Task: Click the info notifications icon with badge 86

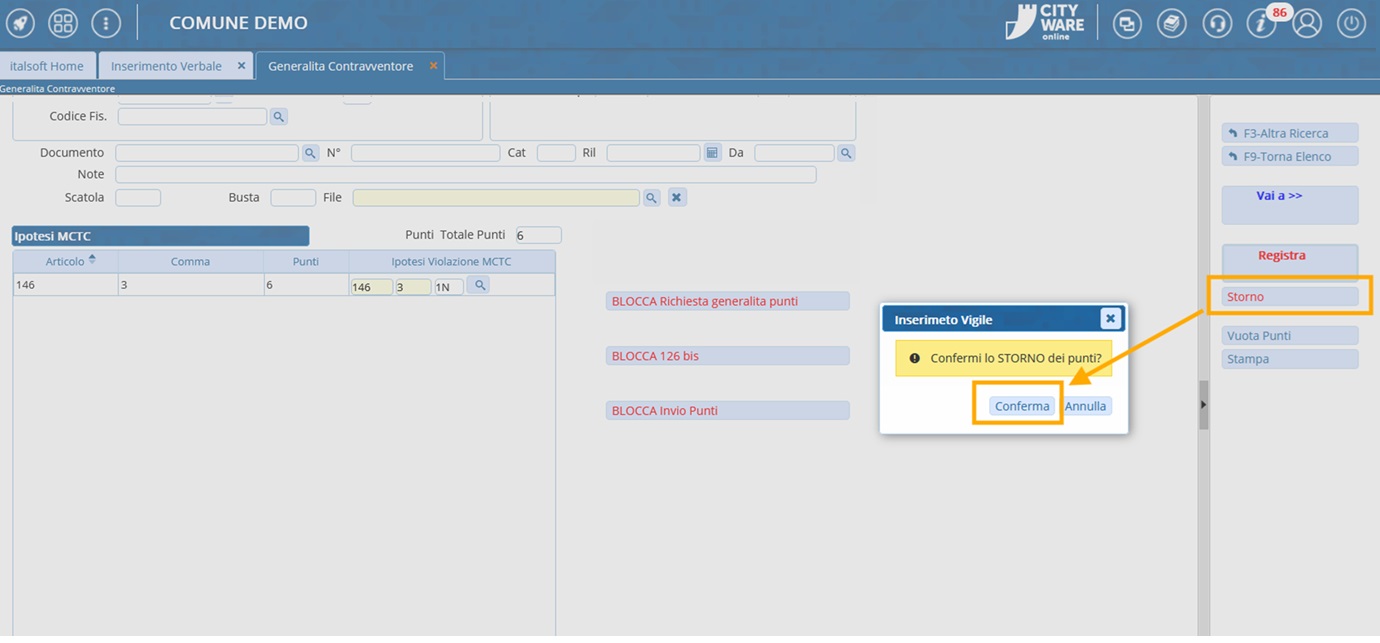Action: coord(1262,23)
